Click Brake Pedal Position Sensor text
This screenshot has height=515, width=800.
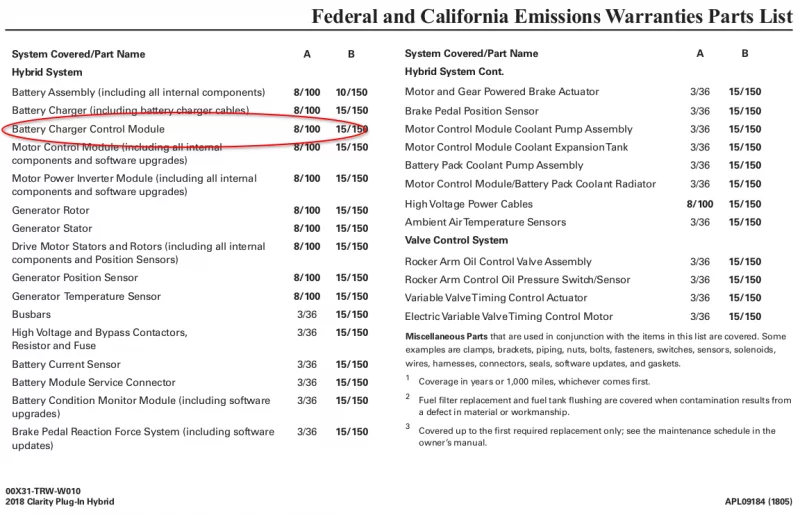click(x=471, y=111)
